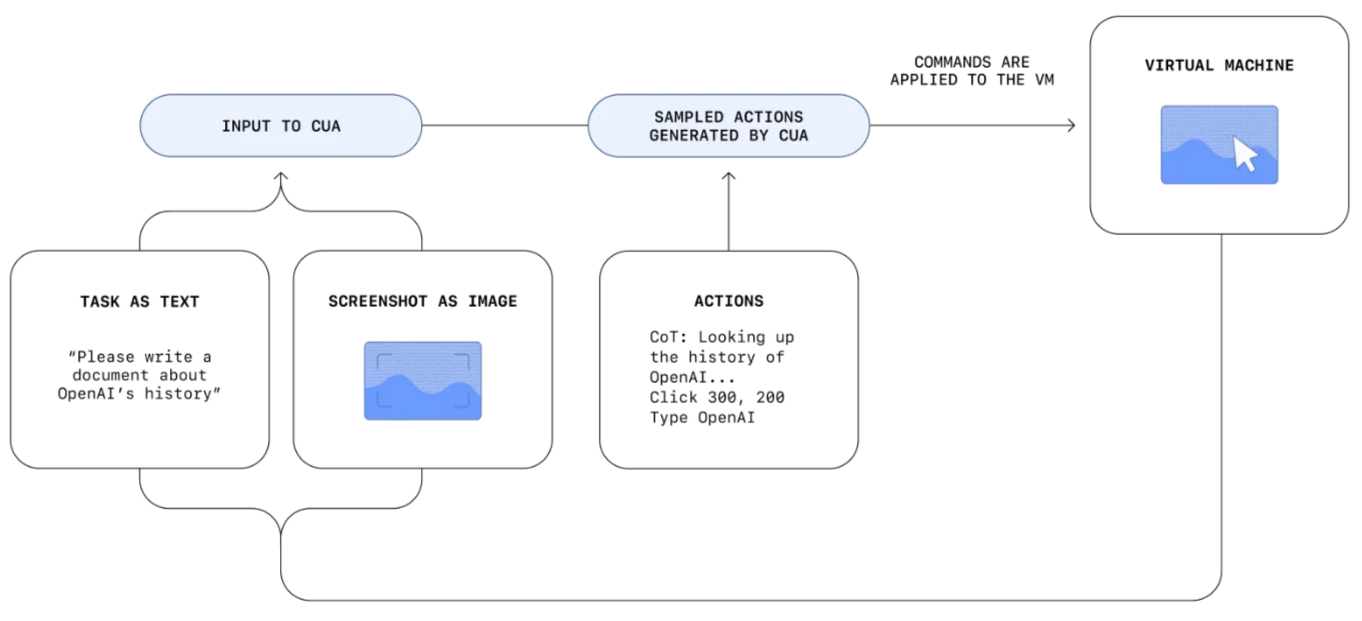This screenshot has width=1362, height=621.
Task: Click the INPUT TO CUA pill
Action: click(280, 126)
